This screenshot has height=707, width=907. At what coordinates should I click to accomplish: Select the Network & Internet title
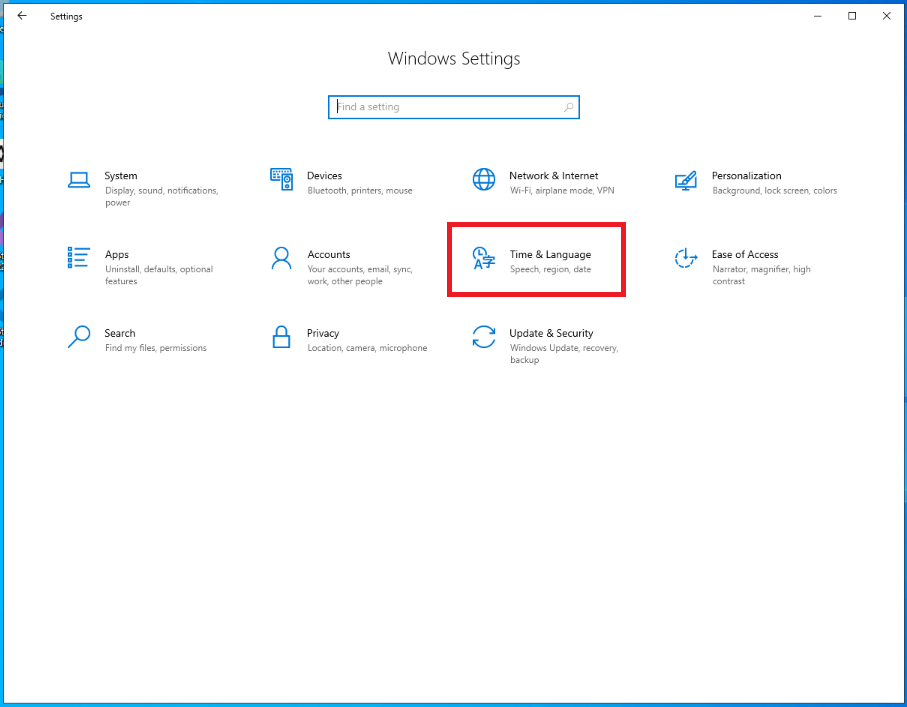tap(554, 176)
